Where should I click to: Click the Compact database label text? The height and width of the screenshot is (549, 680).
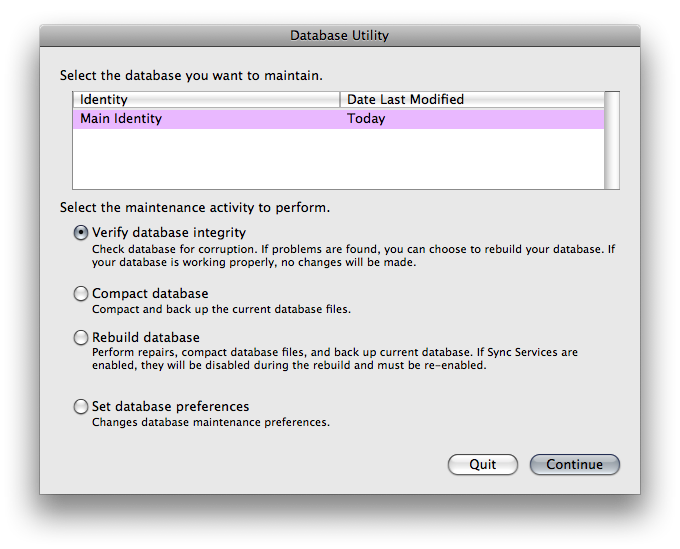(150, 294)
